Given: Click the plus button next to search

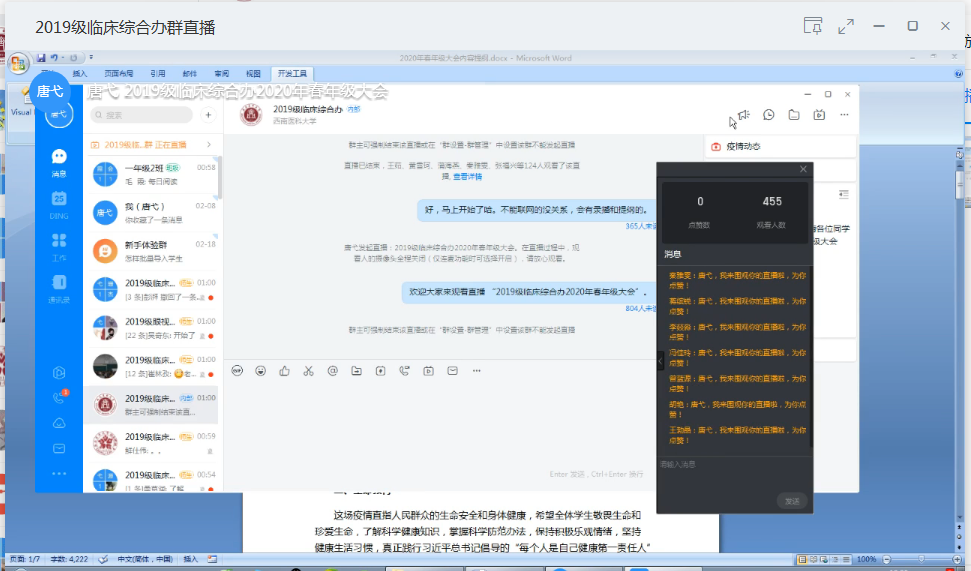Looking at the screenshot, I should pyautogui.click(x=208, y=115).
